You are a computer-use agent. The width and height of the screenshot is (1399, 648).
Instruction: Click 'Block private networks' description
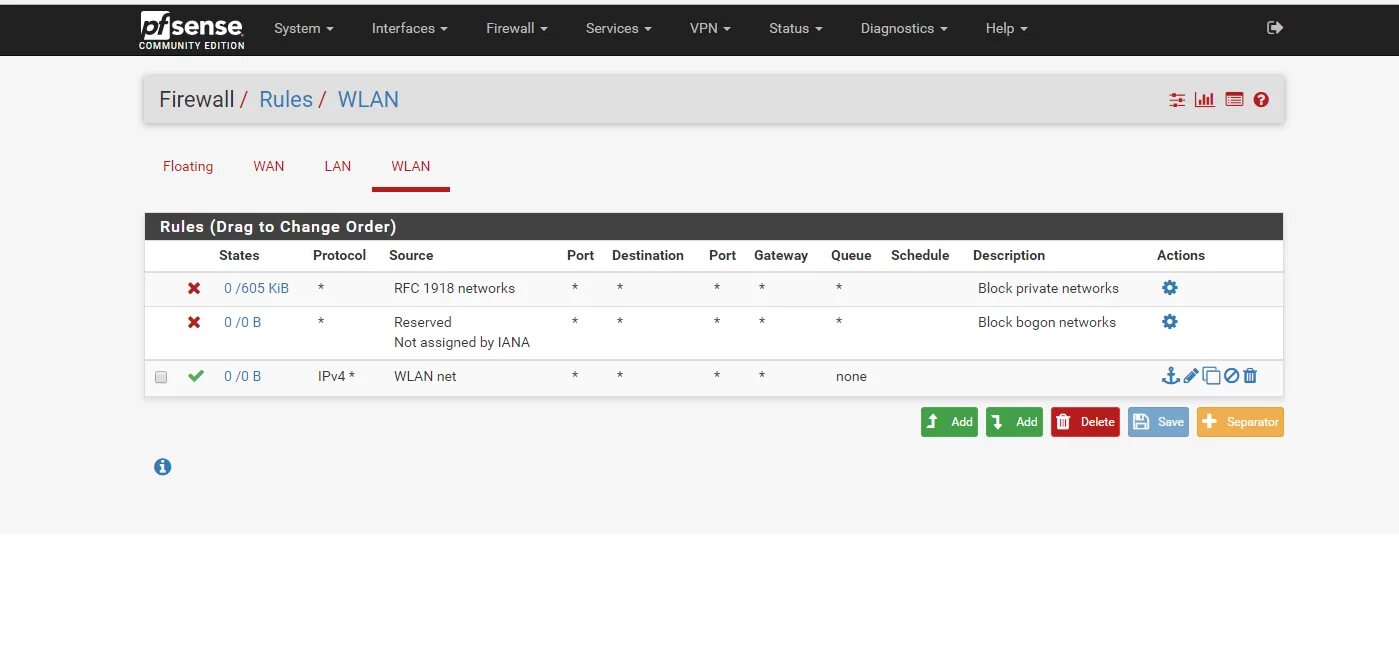1048,288
